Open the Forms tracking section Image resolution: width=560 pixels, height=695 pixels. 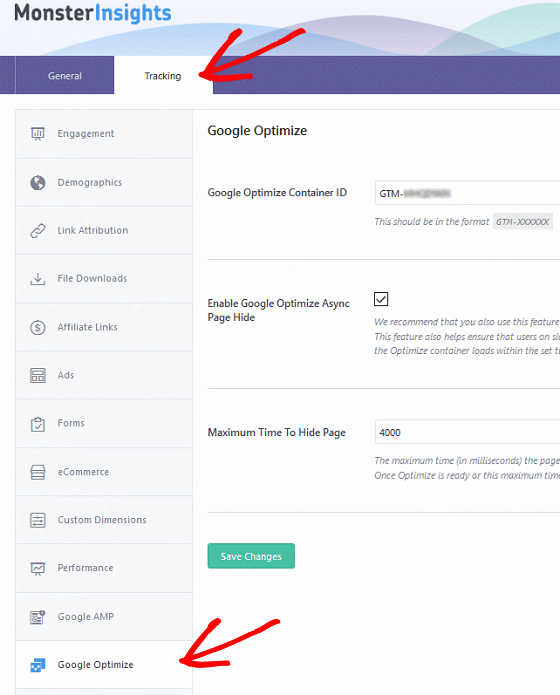[104, 423]
